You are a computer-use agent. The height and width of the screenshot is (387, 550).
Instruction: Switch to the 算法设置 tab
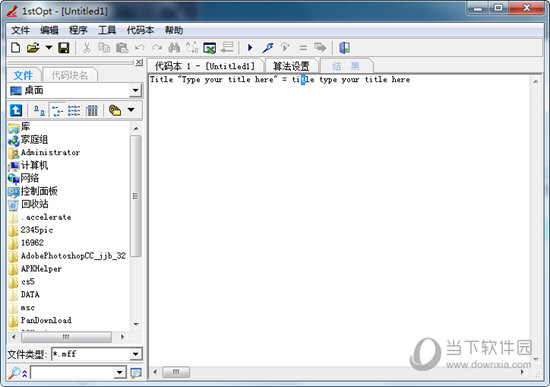[291, 66]
